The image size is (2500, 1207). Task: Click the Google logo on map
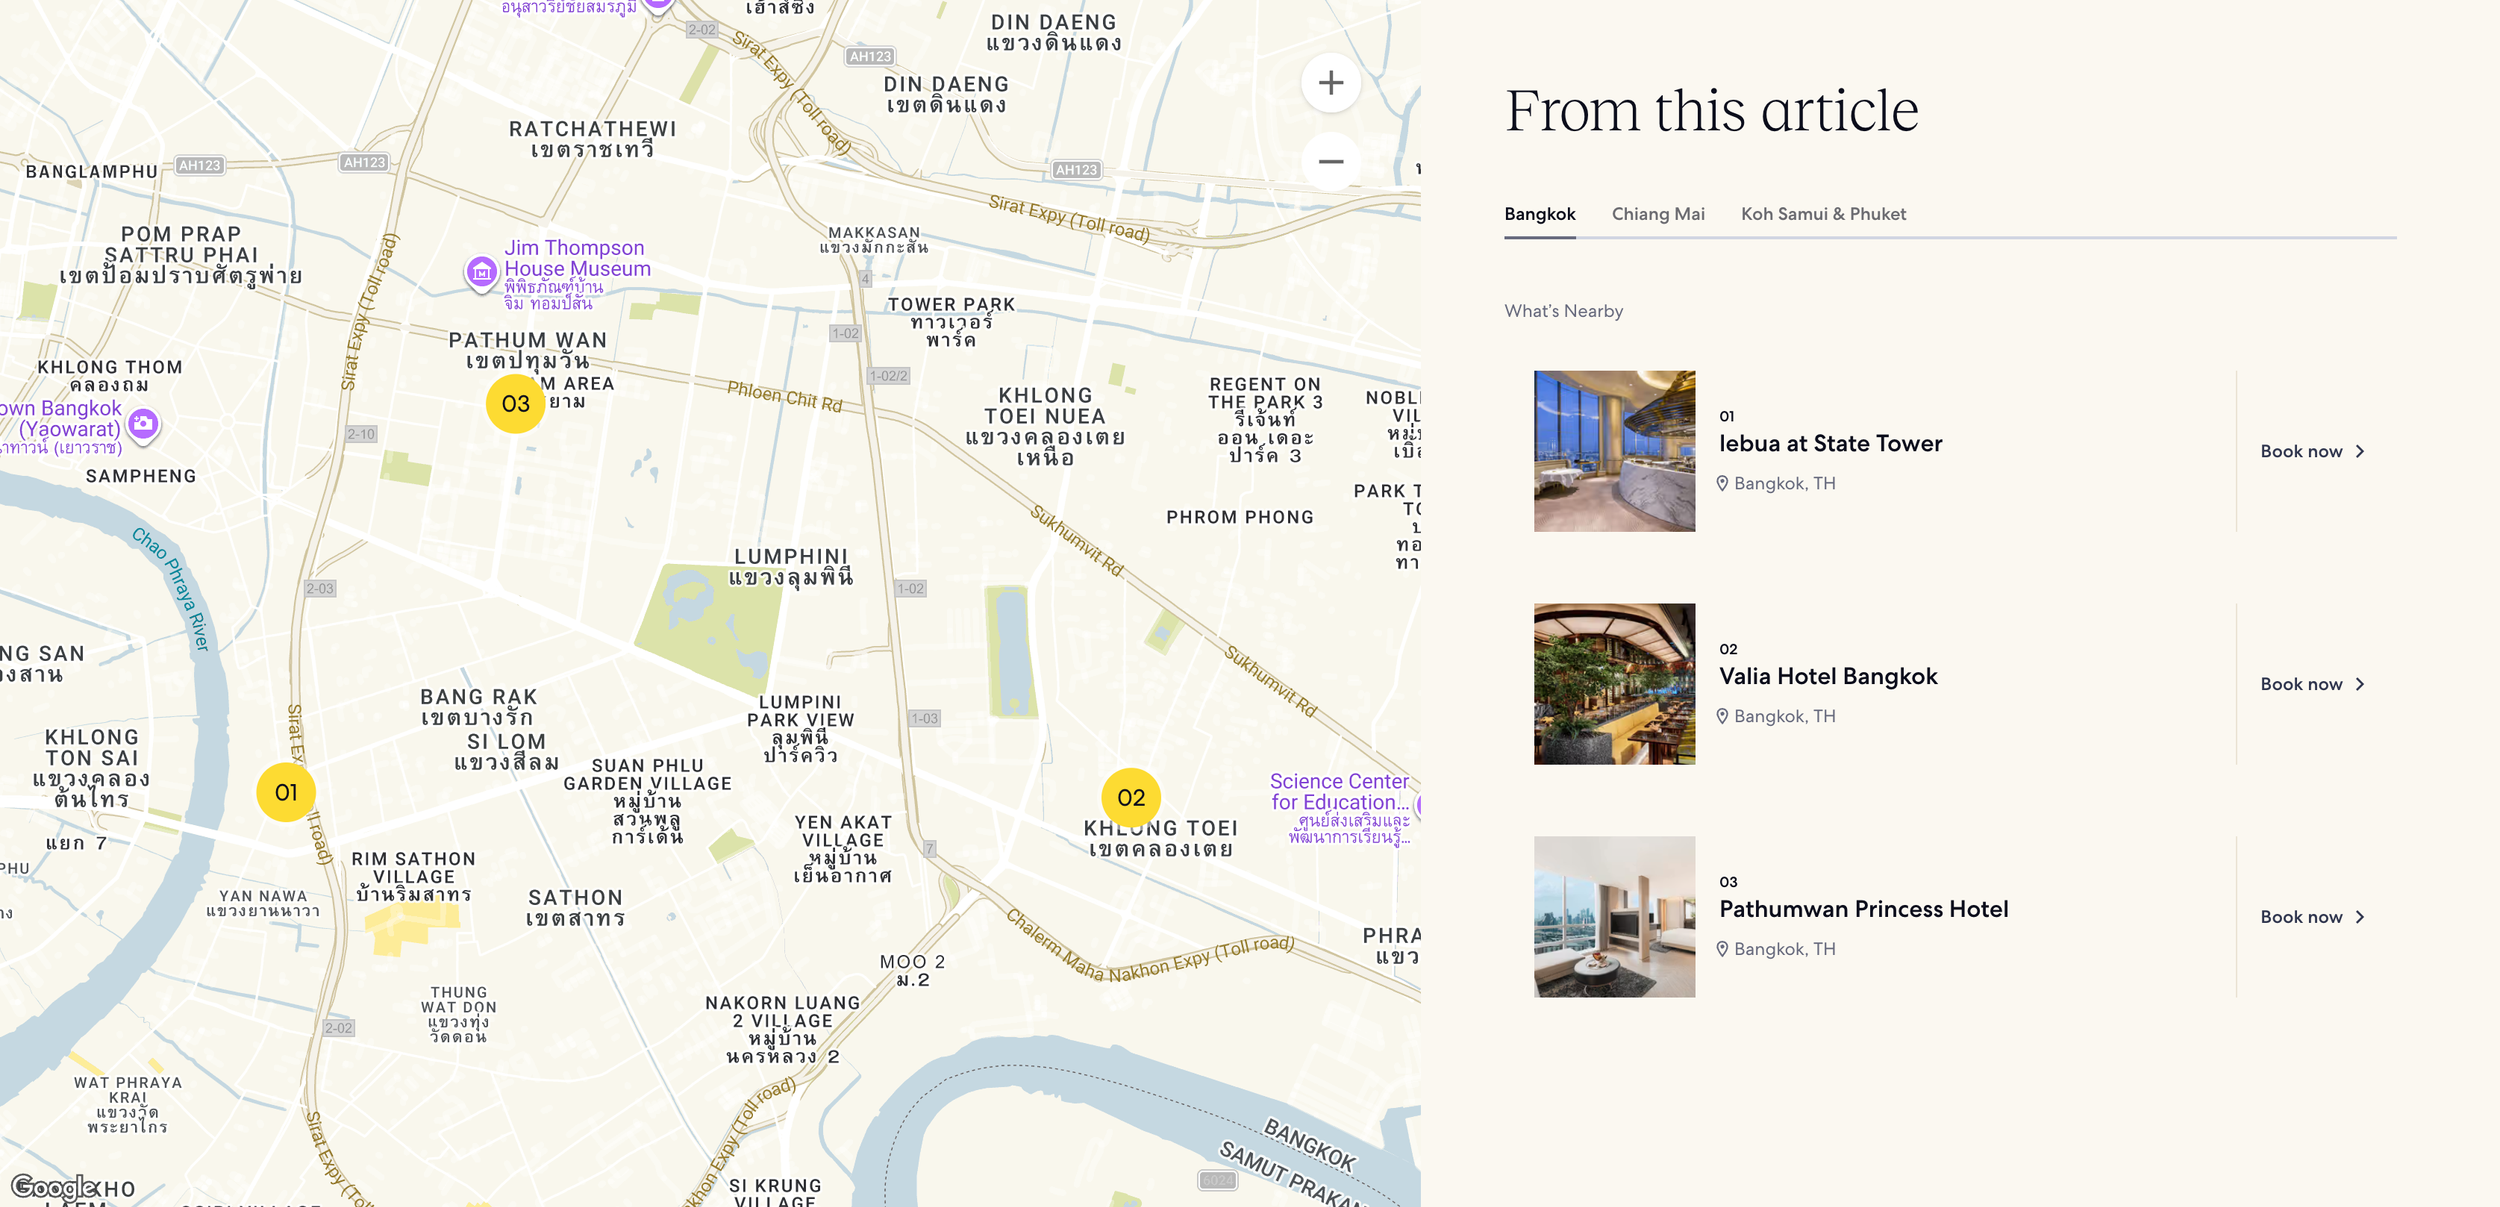[54, 1187]
